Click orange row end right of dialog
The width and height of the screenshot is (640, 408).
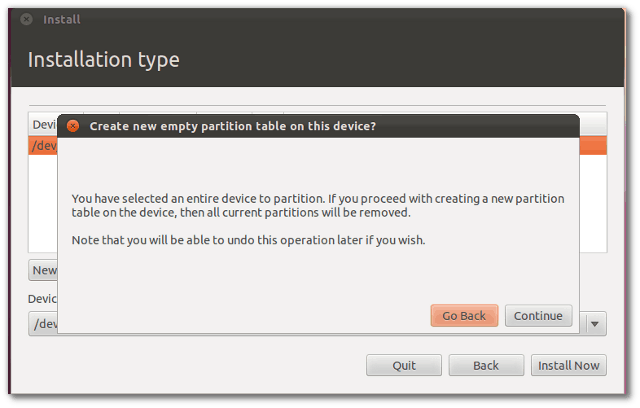pos(593,146)
